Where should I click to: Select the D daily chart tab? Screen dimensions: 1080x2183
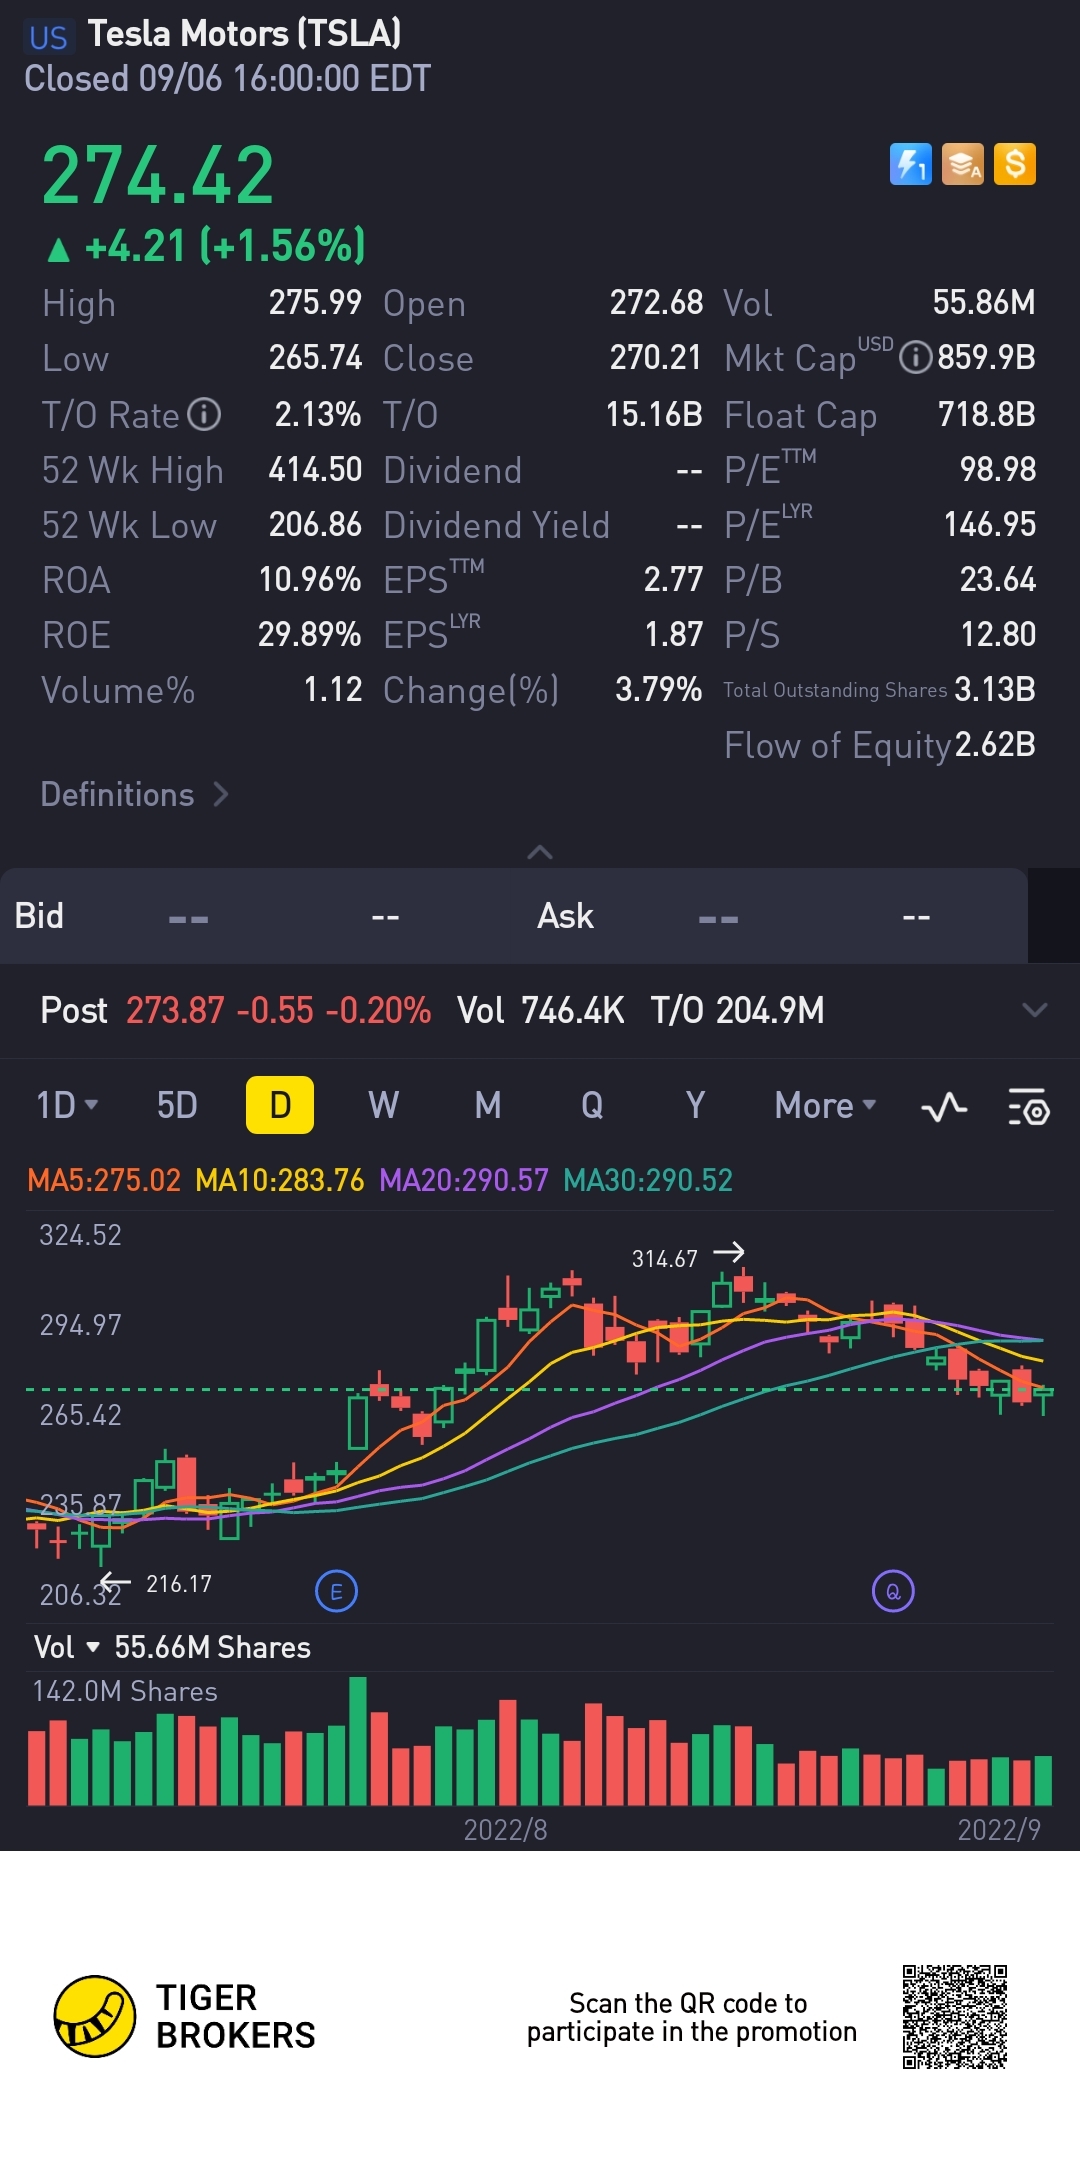click(280, 1105)
